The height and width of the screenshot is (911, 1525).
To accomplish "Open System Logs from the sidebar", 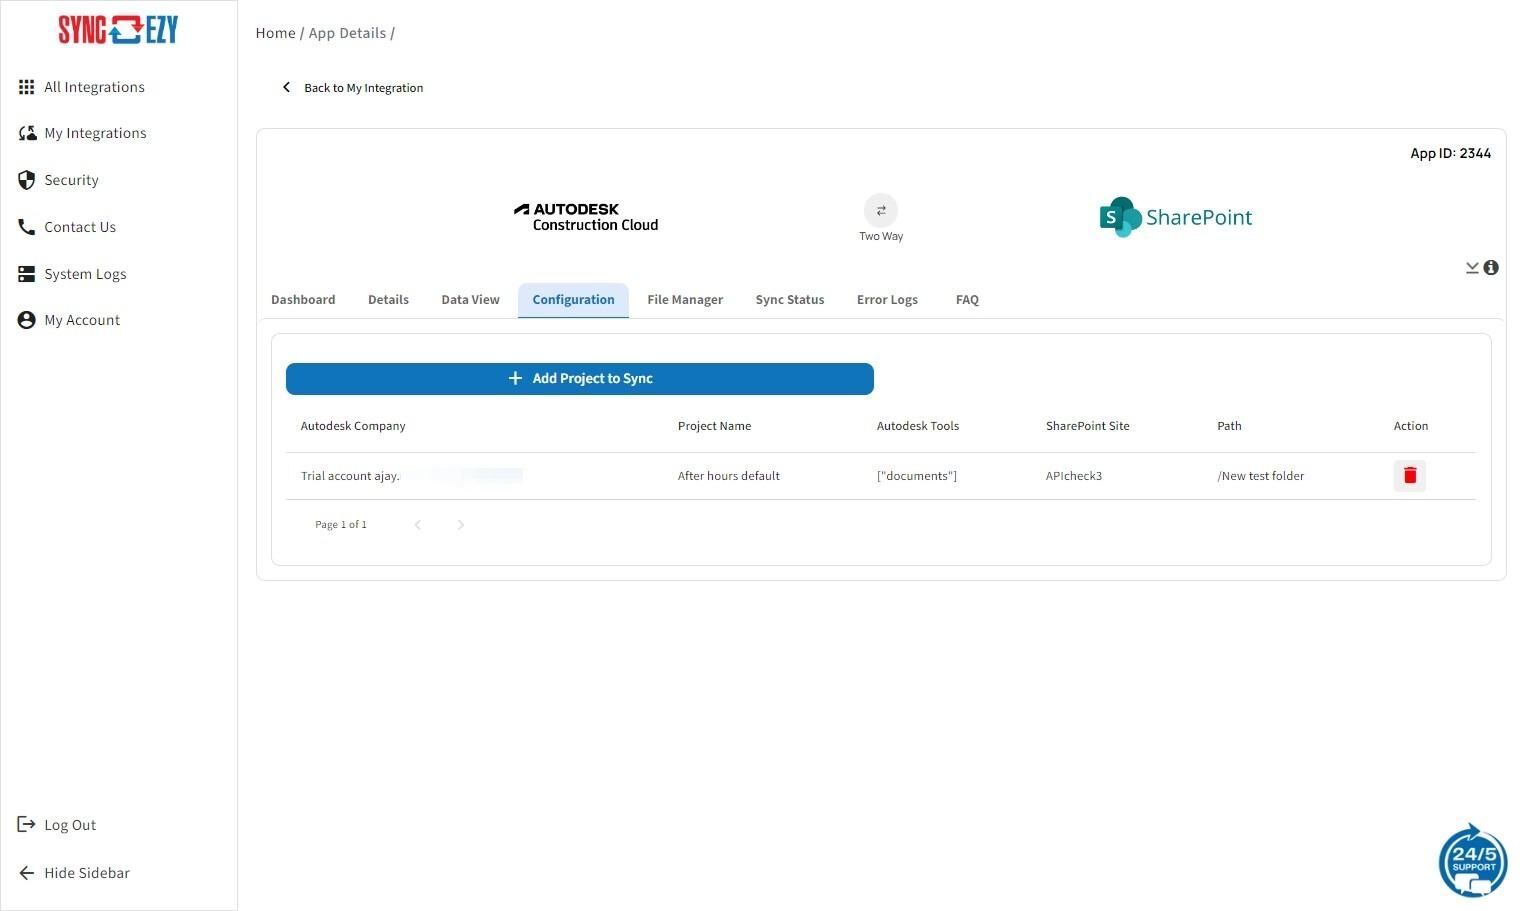I will [x=85, y=274].
